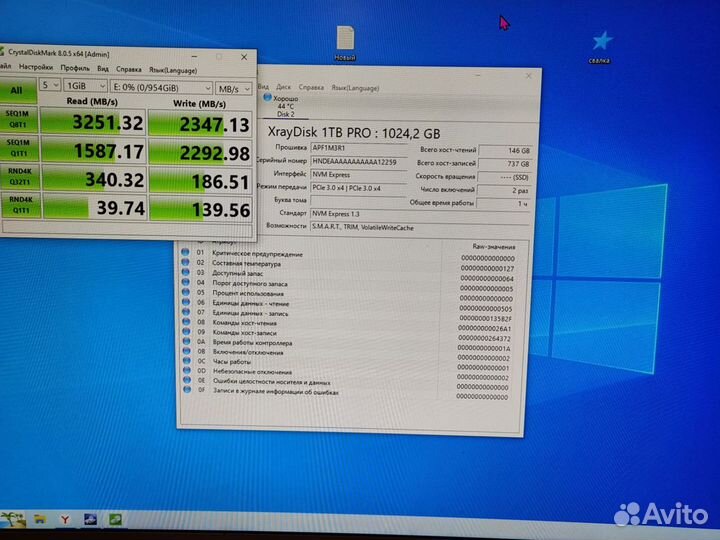The image size is (720, 540).
Task: Start all benchmarks with the All button
Action: pyautogui.click(x=17, y=90)
